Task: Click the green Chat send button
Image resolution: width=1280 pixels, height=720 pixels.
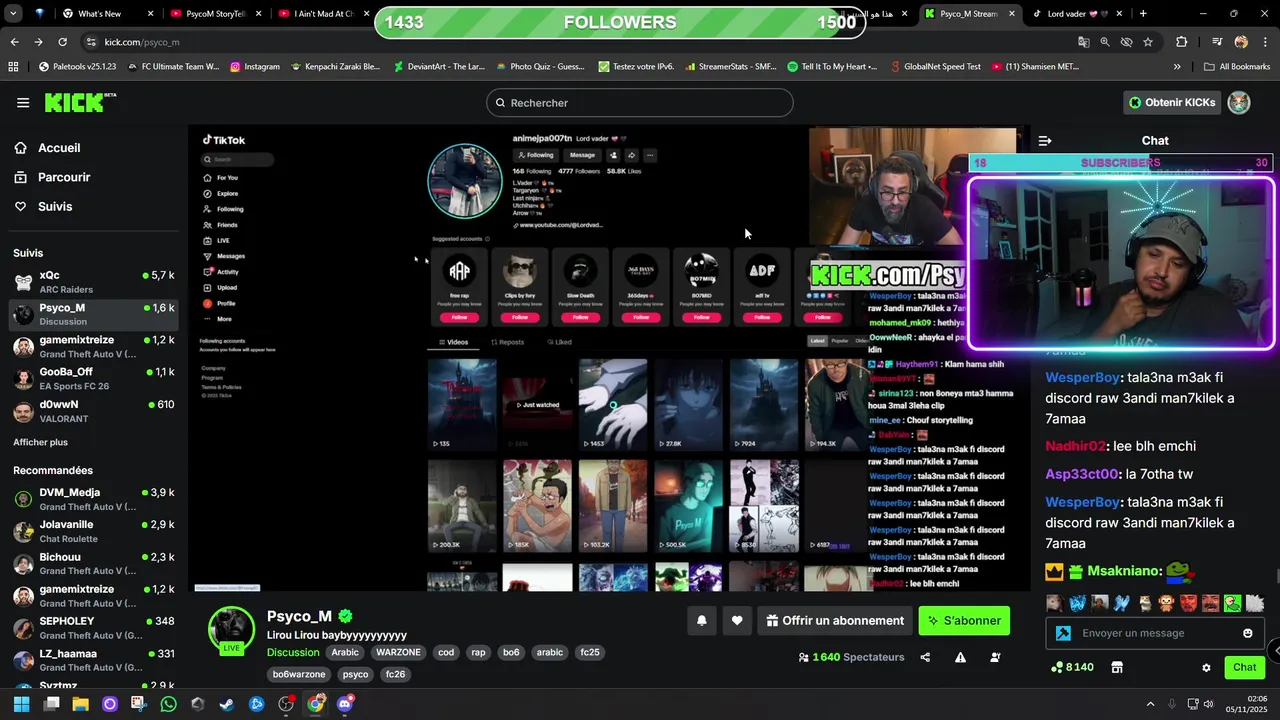Action: pyautogui.click(x=1244, y=667)
